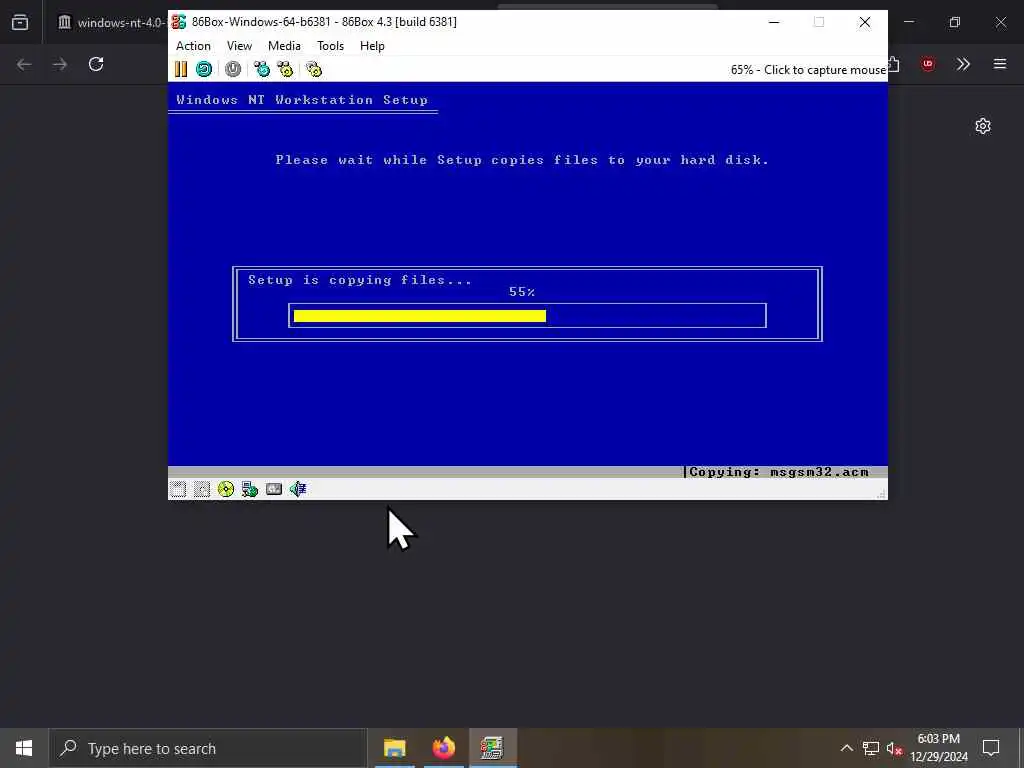Open the page settings gear icon
1024x768 pixels.
click(x=983, y=126)
